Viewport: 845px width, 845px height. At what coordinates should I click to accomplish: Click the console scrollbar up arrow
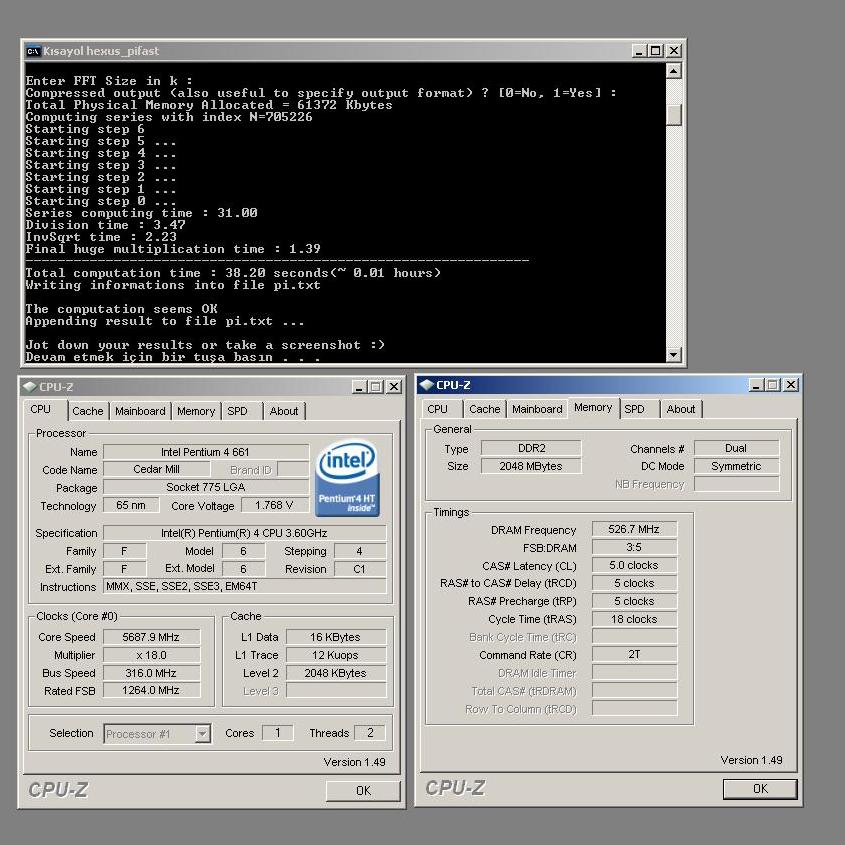pos(674,71)
